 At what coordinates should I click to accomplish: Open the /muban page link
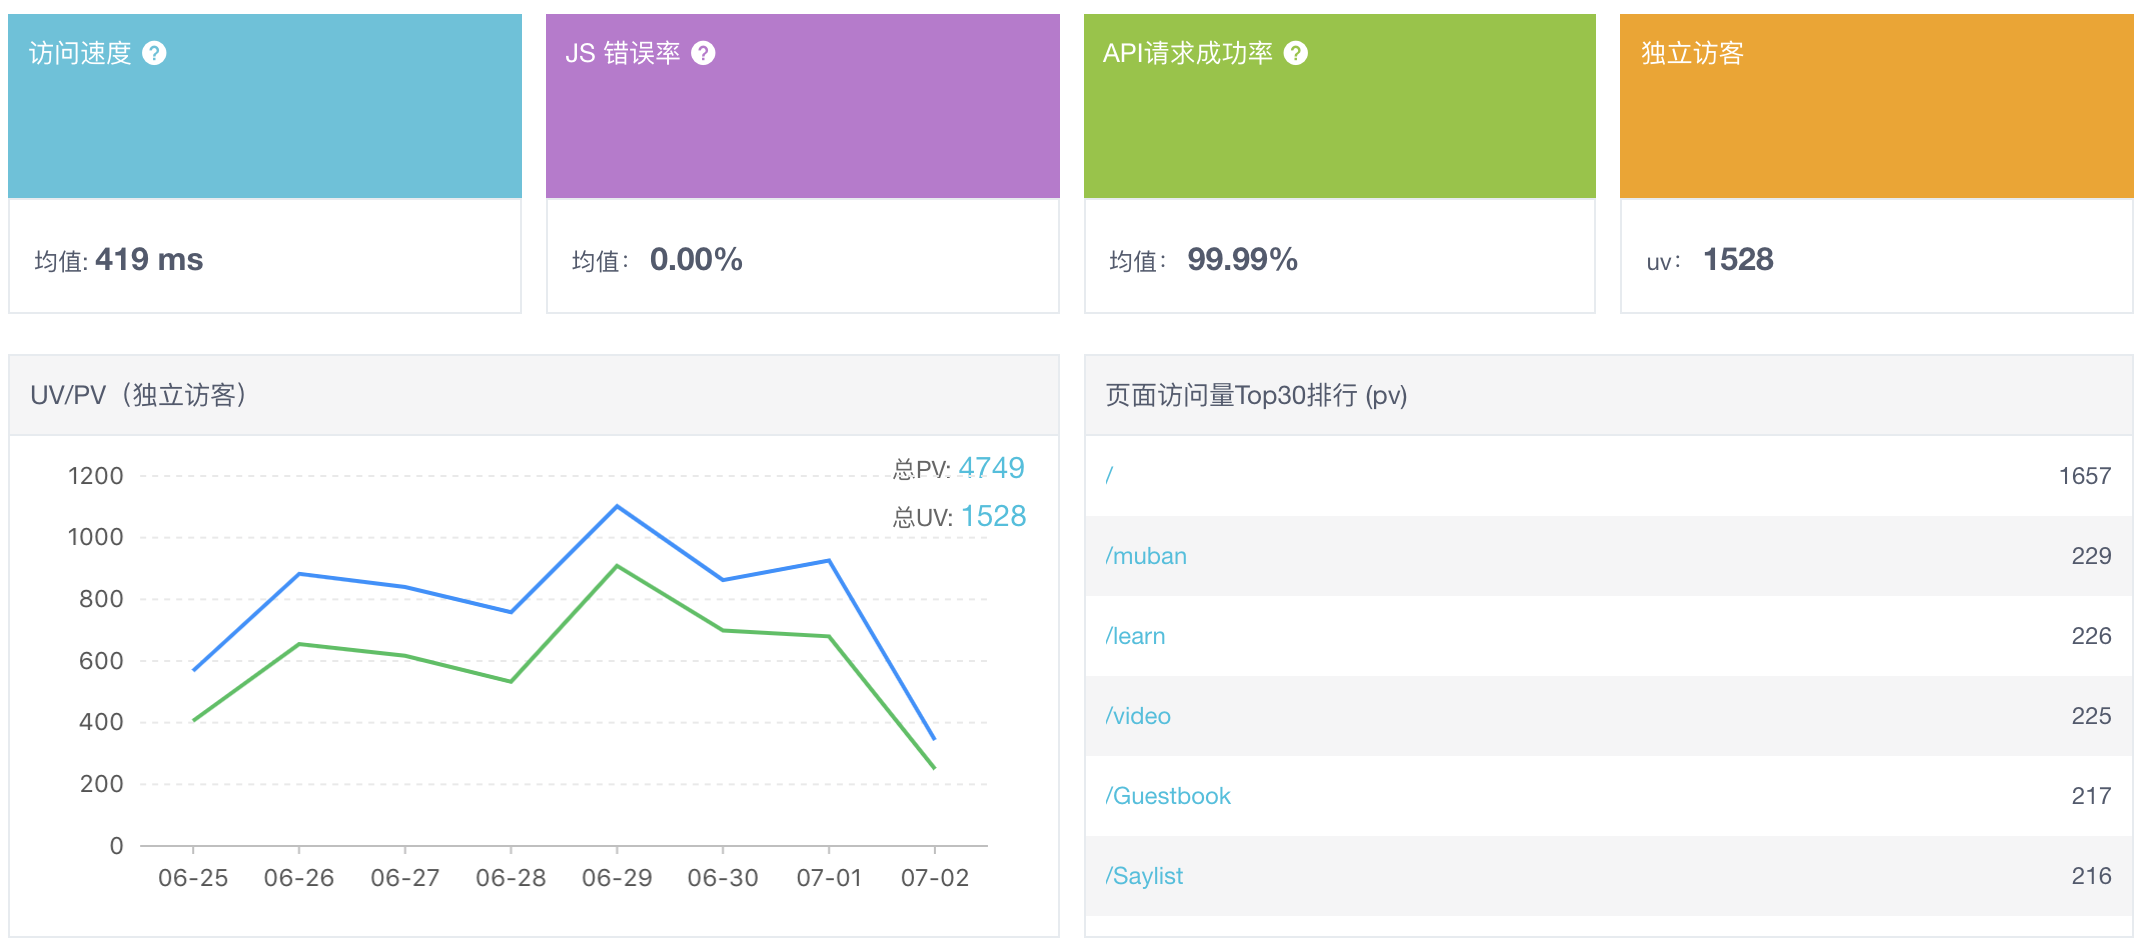[1146, 556]
